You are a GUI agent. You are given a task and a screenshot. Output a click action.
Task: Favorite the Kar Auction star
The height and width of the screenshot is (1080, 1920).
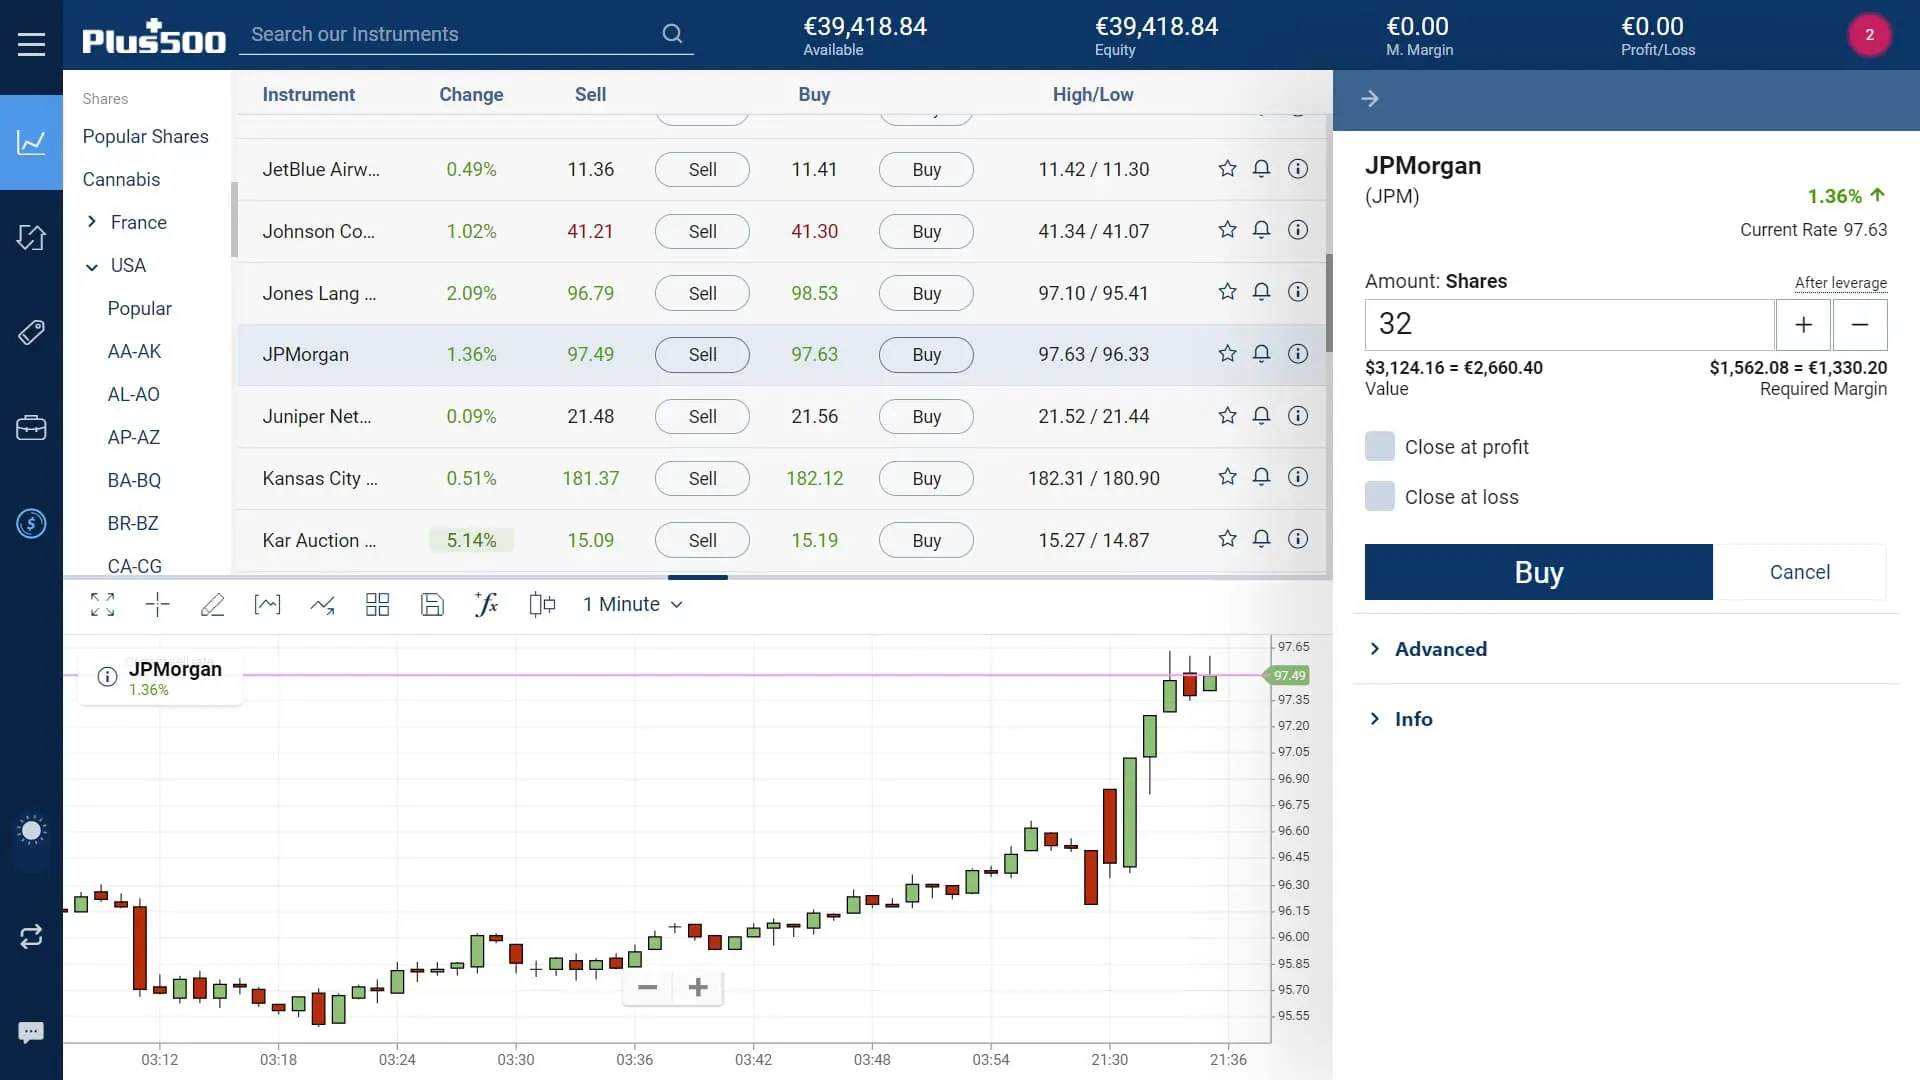(x=1227, y=539)
